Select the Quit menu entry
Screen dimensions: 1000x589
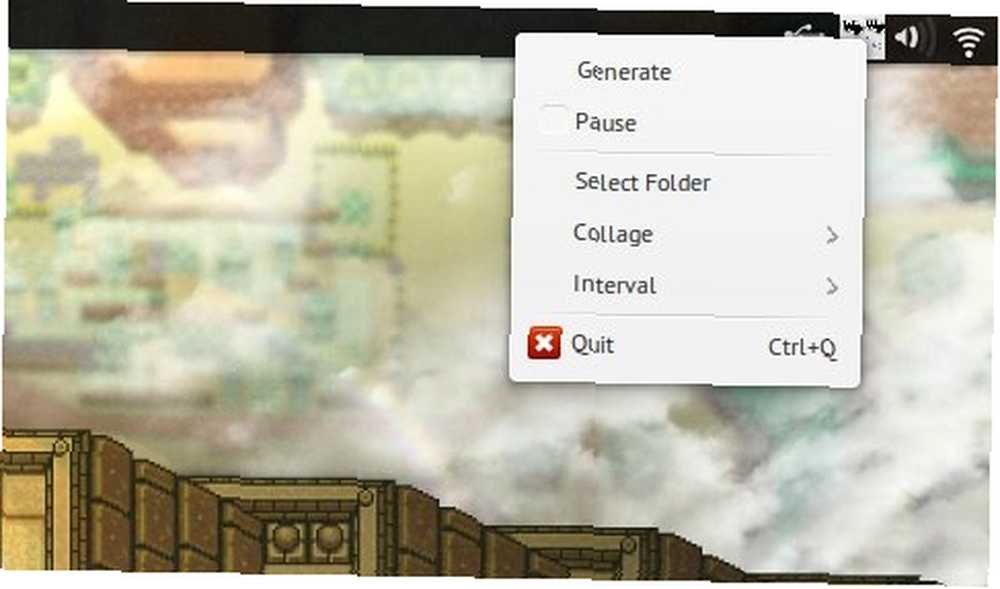point(684,345)
